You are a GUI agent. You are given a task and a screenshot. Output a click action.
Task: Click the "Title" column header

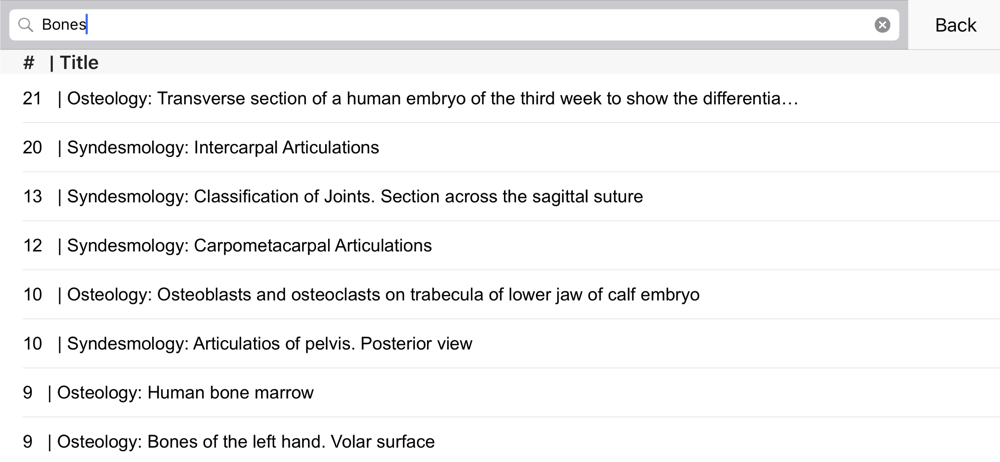[x=79, y=63]
